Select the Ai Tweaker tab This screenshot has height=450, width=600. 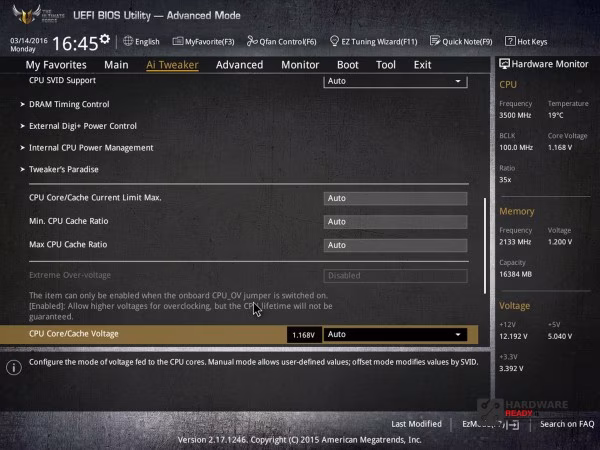click(x=172, y=65)
